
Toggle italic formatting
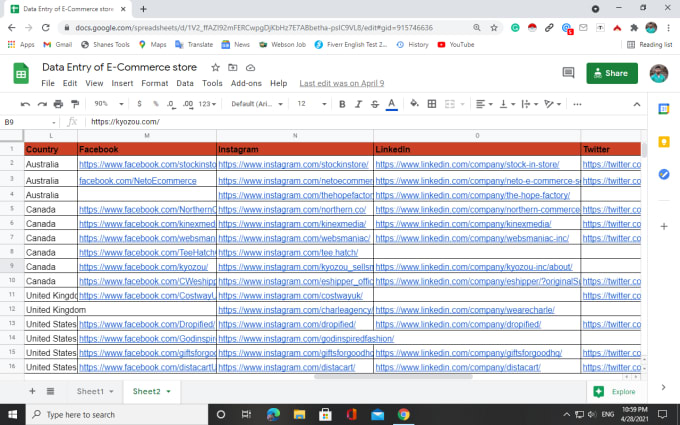[358, 104]
